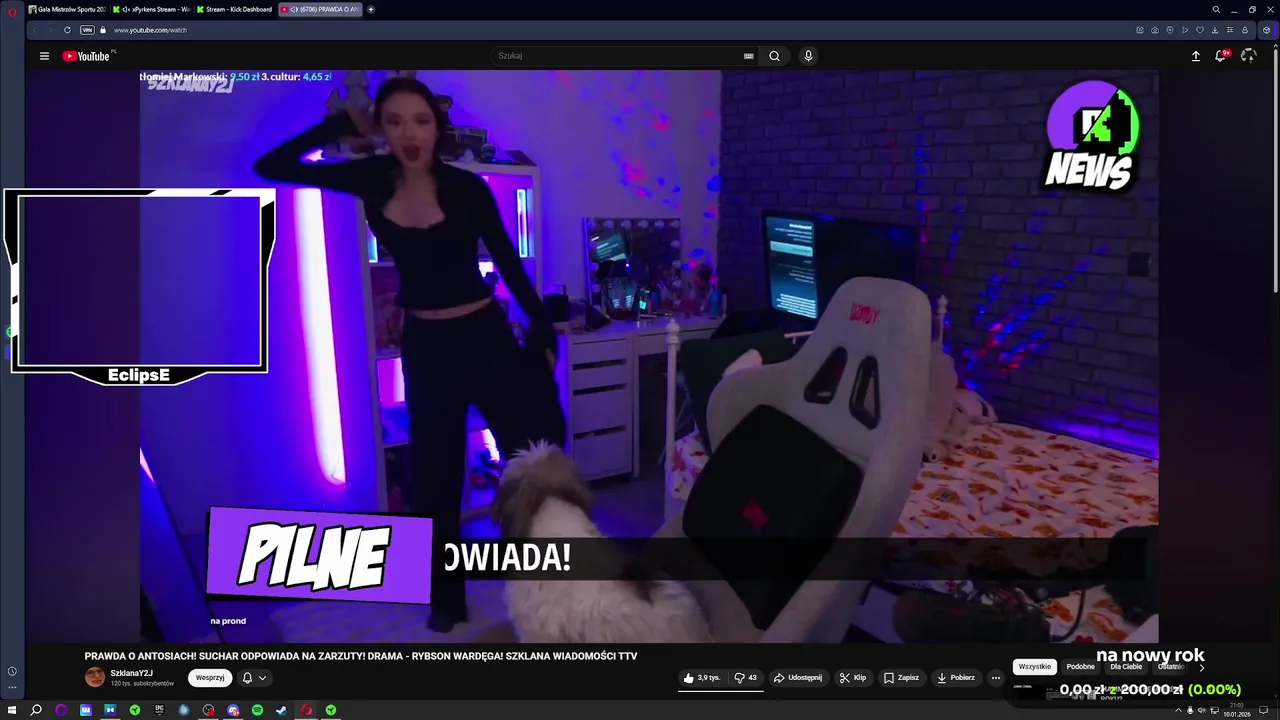
Task: Create a clip with Klip button
Action: click(853, 677)
